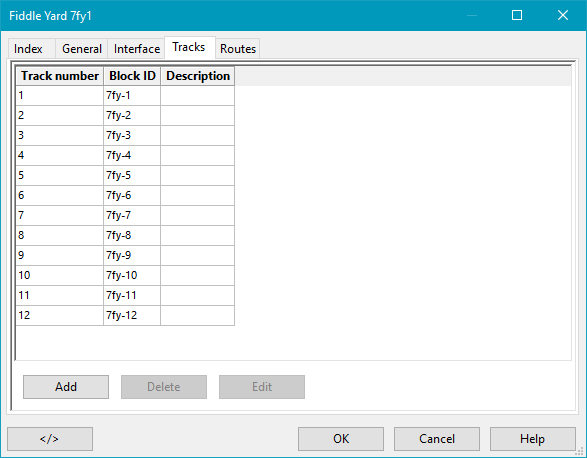
Task: Maximize the Fiddle Yard dialog window
Action: click(x=517, y=15)
